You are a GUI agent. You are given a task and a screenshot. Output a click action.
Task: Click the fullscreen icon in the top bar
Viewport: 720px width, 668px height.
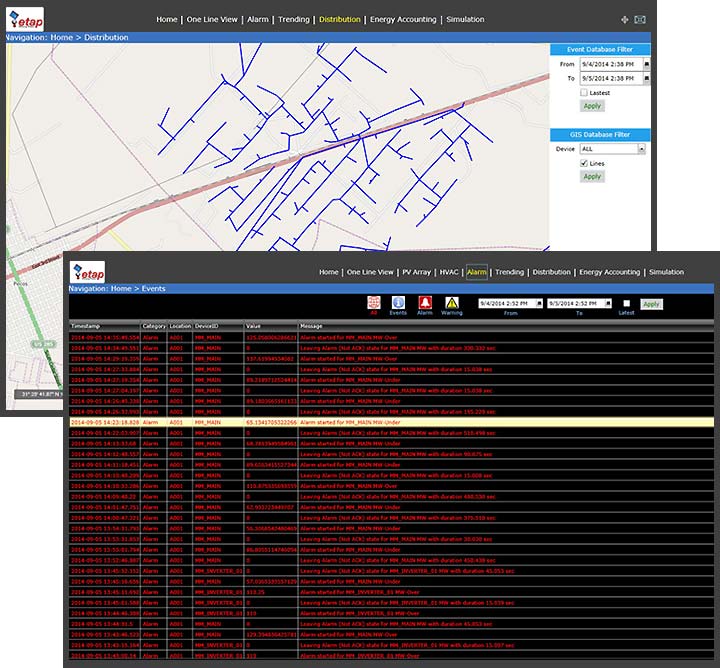pos(641,19)
